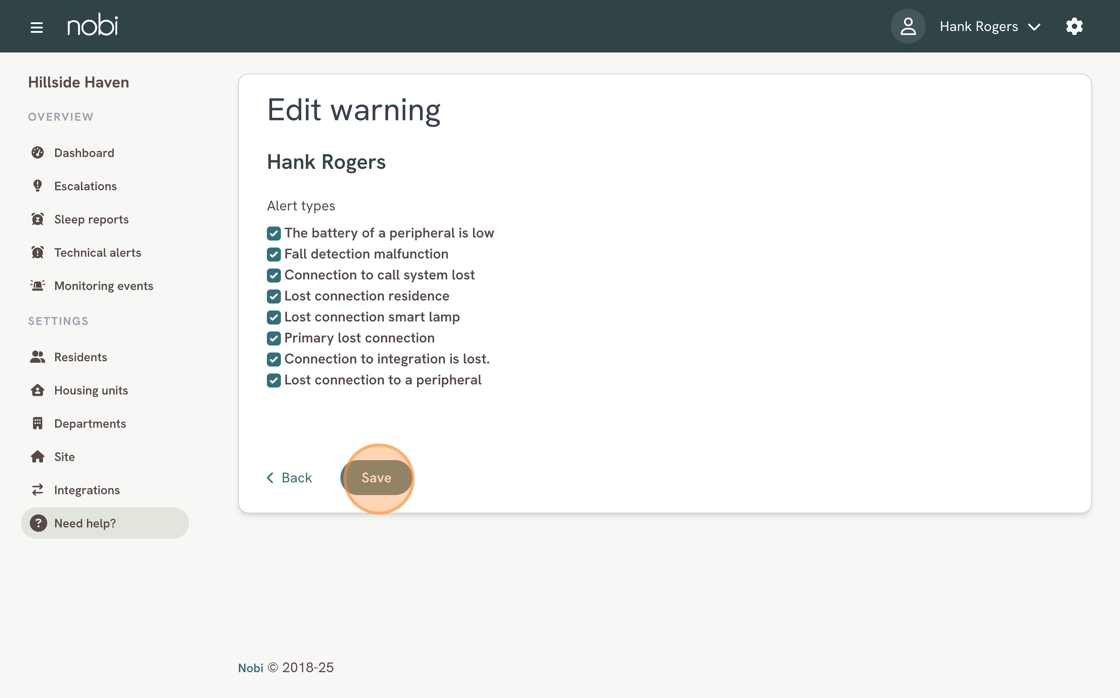Image resolution: width=1120 pixels, height=698 pixels.
Task: Open the Departments menu item
Action: (90, 423)
